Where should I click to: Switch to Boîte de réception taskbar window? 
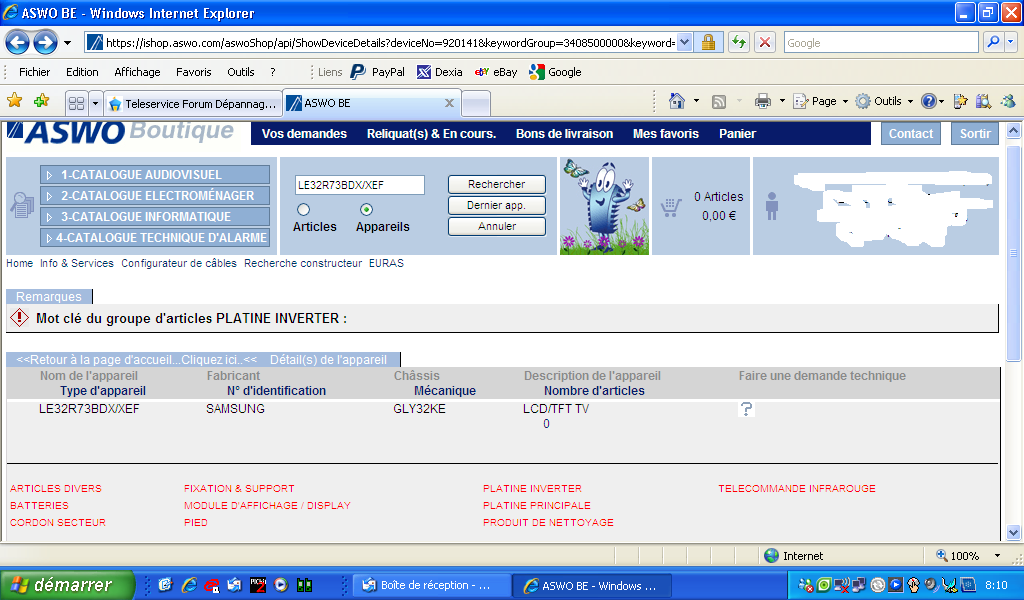click(x=432, y=586)
